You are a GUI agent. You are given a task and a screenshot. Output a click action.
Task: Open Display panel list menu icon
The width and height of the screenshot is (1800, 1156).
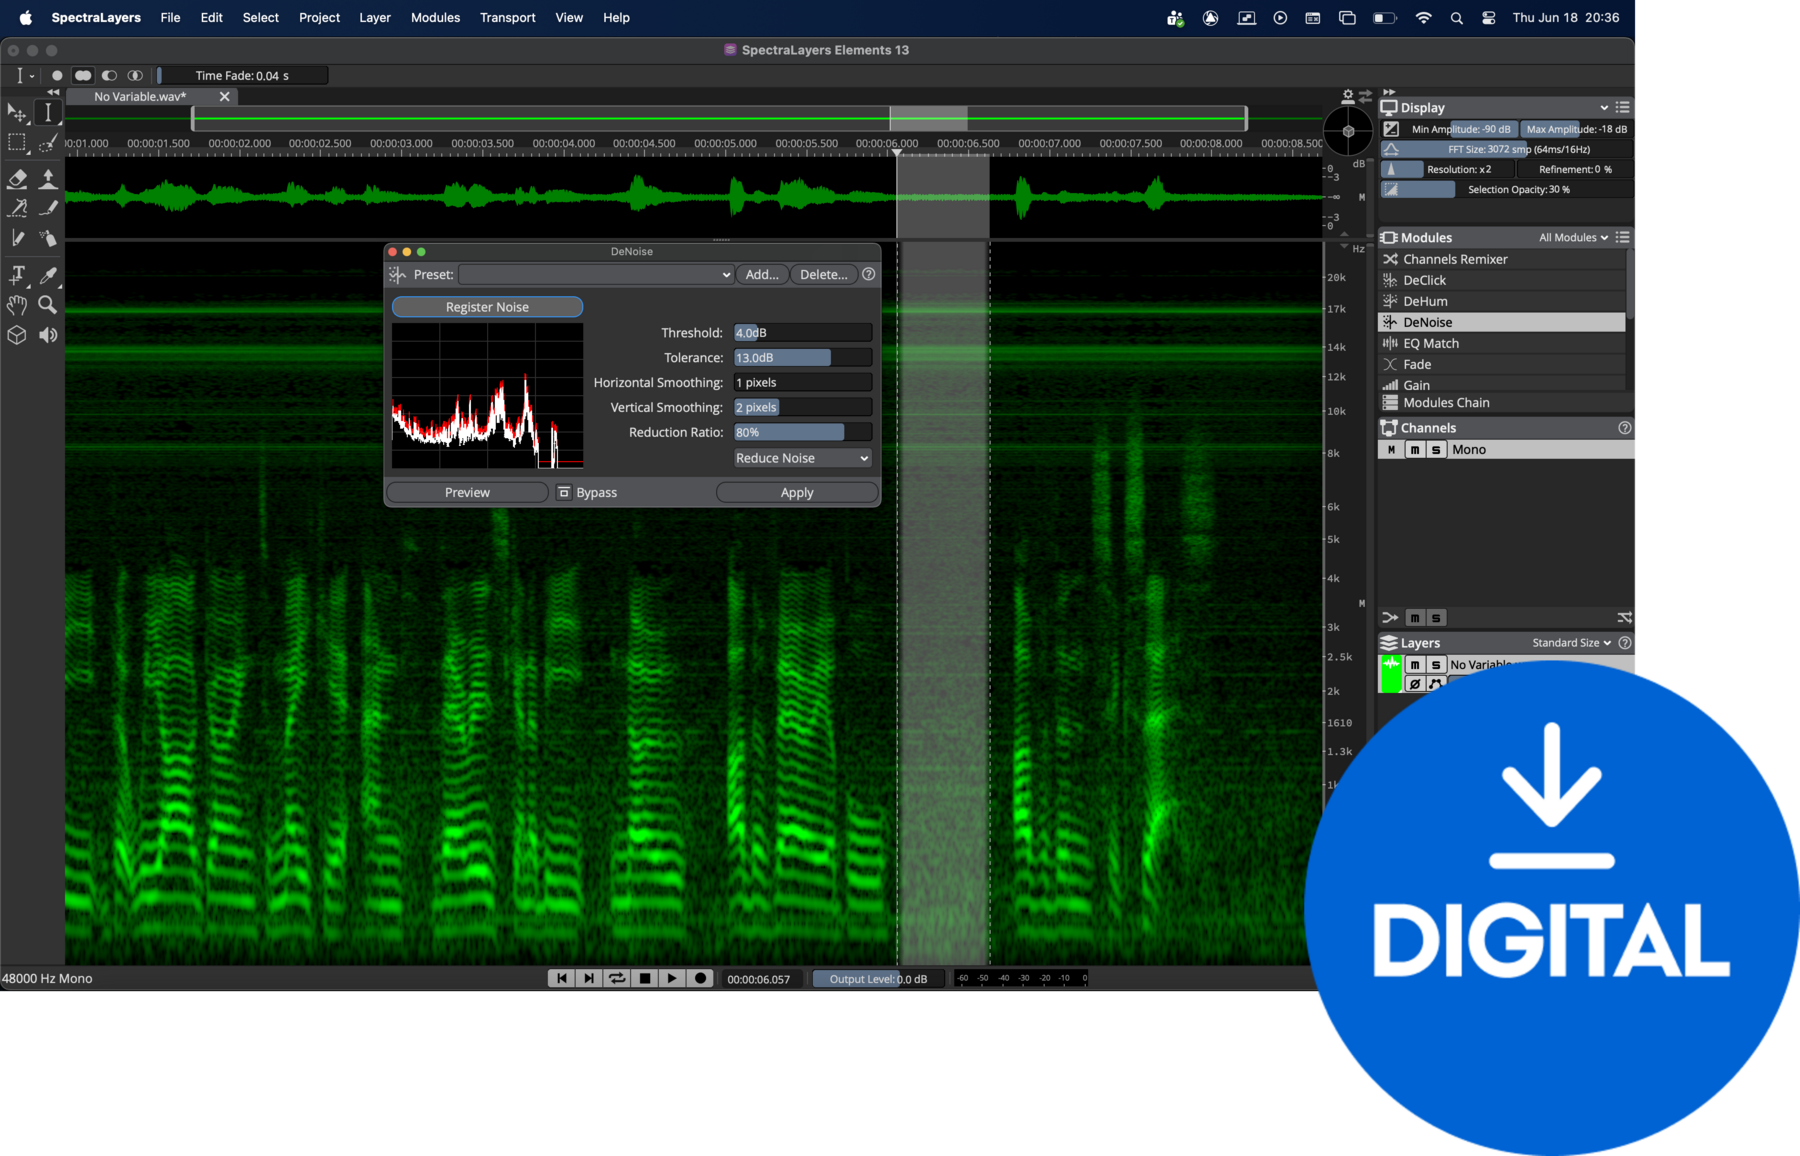(x=1623, y=107)
